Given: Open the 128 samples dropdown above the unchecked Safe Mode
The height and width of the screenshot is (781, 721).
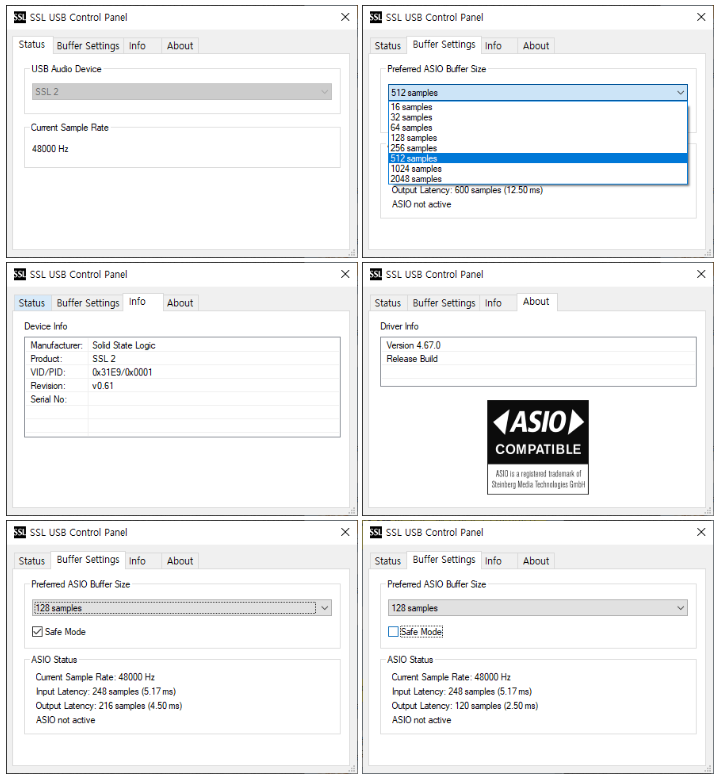Looking at the screenshot, I should [538, 608].
